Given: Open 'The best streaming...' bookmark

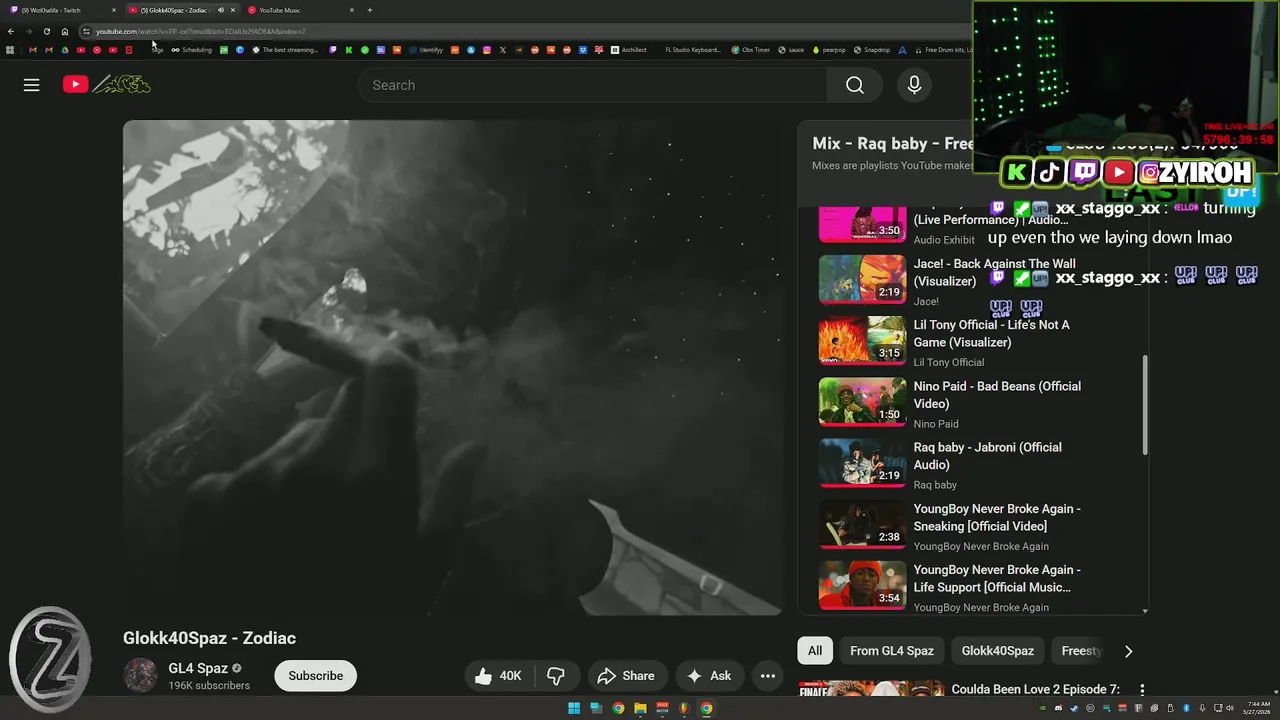Looking at the screenshot, I should (x=286, y=50).
